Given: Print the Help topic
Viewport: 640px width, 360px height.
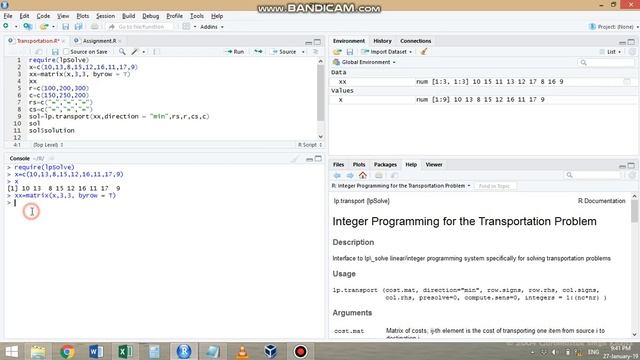Looking at the screenshot, I should [379, 176].
